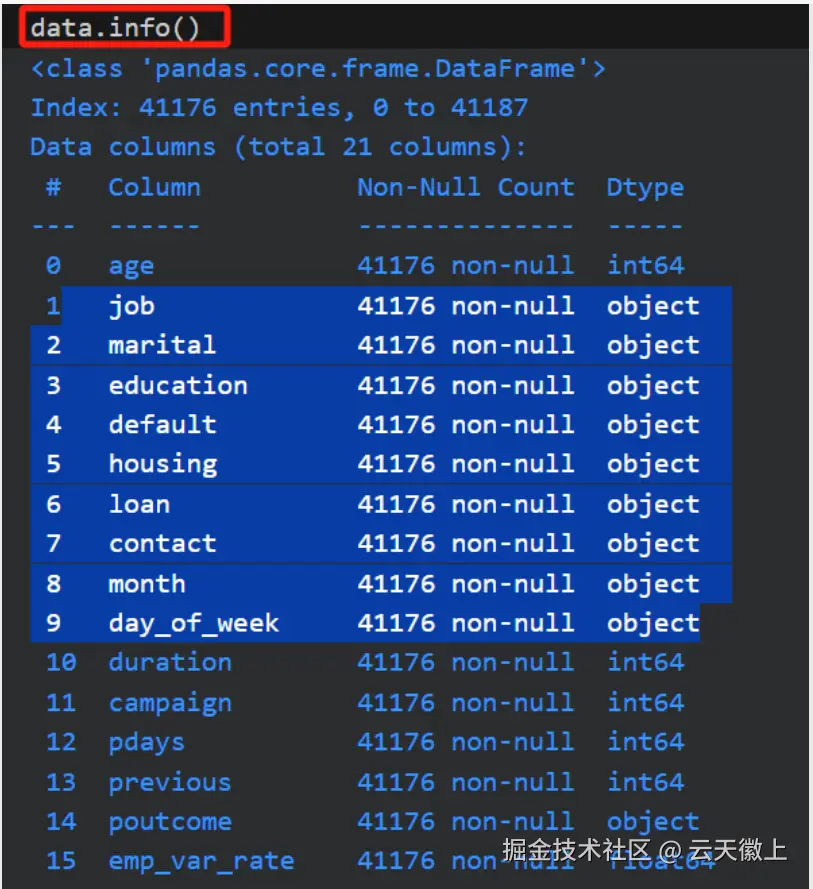Image resolution: width=813 pixels, height=889 pixels.
Task: Click the pandas DataFrame class text
Action: coord(318,68)
